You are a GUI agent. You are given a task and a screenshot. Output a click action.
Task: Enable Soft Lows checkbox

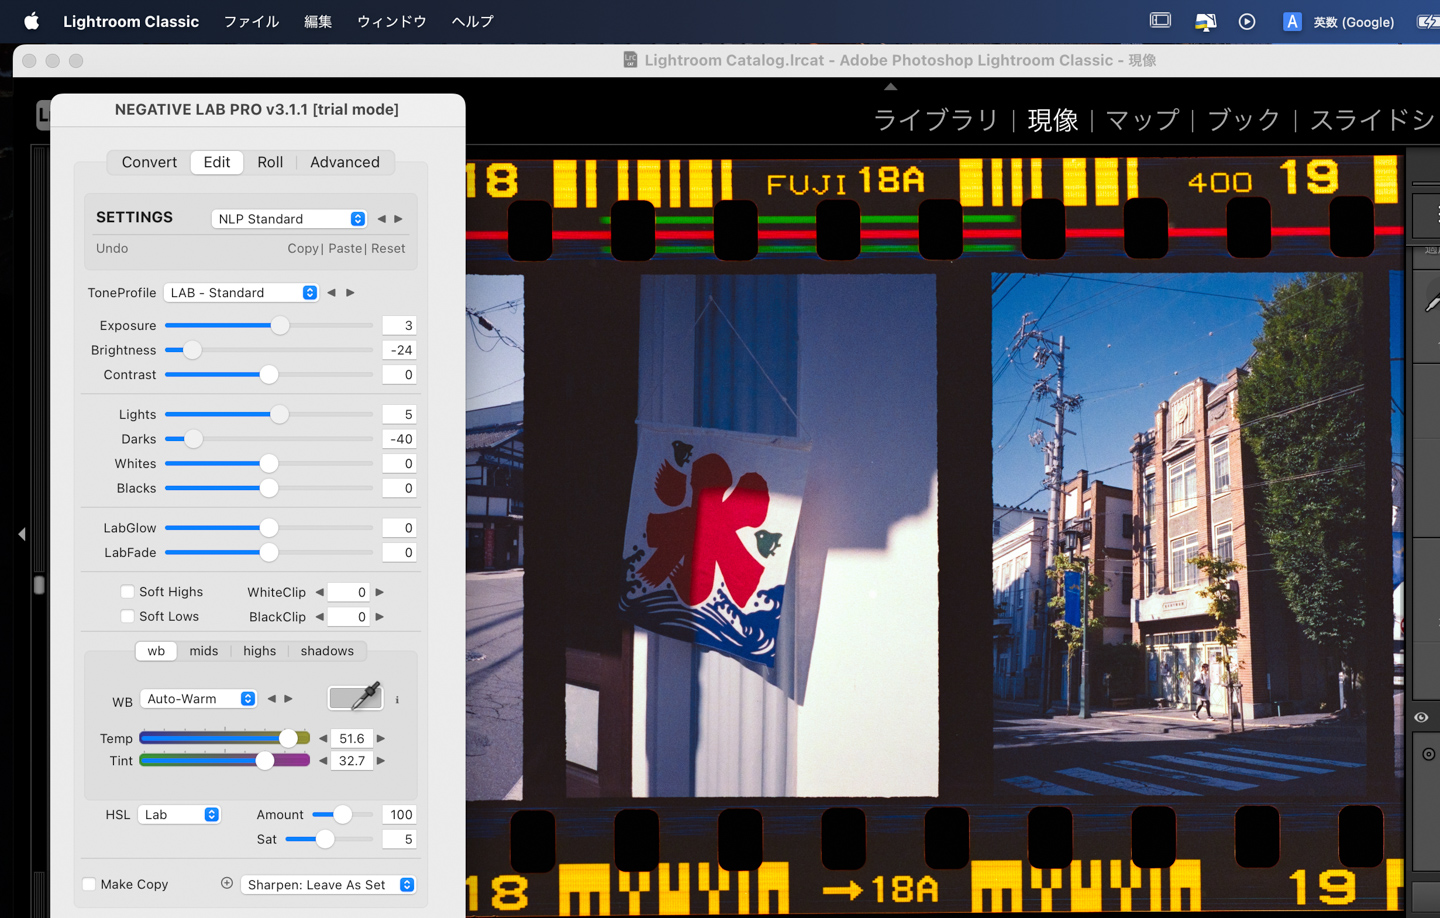tap(127, 616)
